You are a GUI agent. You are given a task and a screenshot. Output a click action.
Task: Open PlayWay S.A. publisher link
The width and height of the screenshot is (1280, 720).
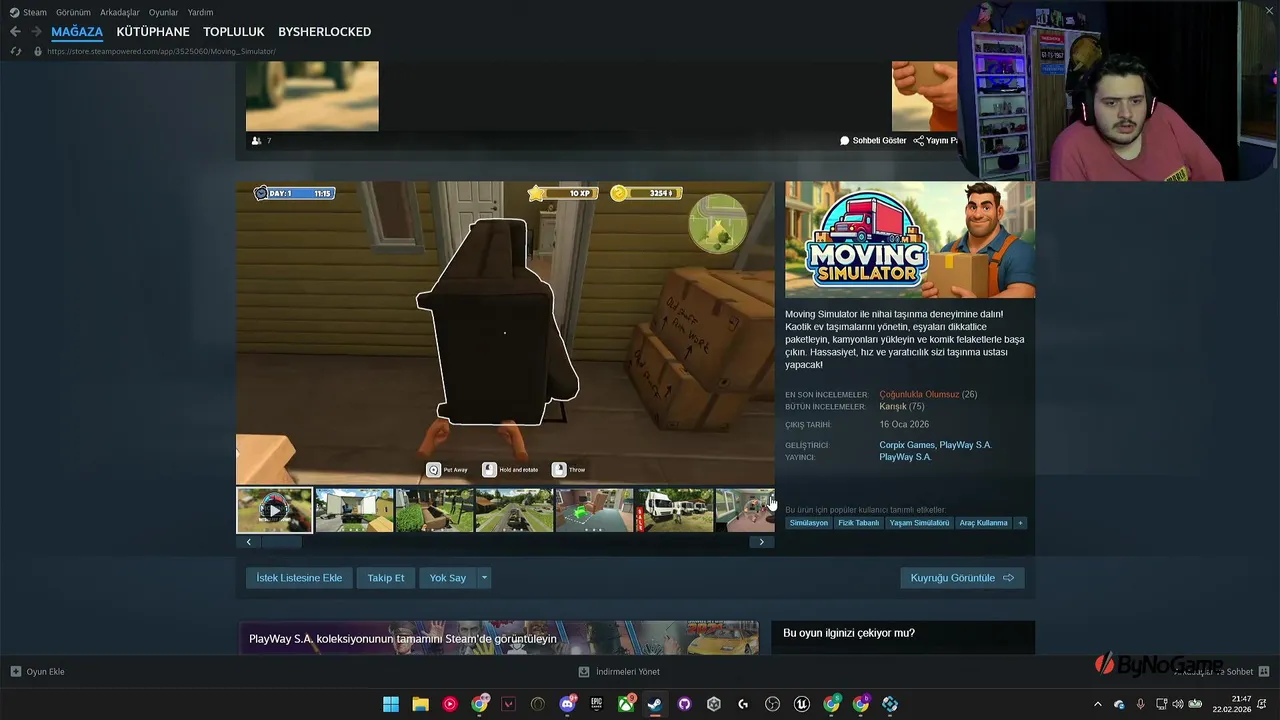905,457
